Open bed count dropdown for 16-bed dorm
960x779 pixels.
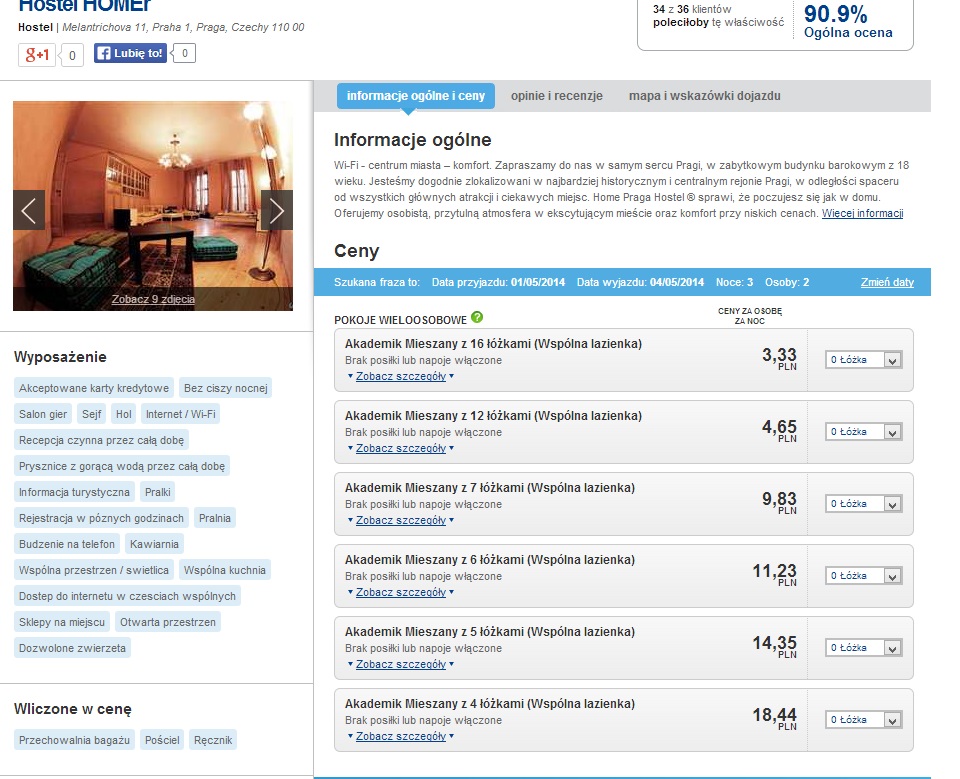click(x=863, y=360)
